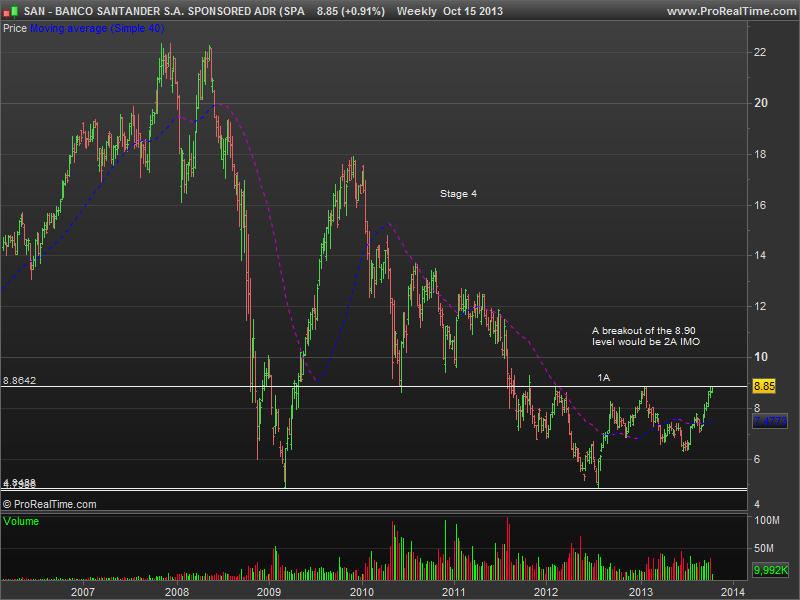Screen dimensions: 800x600
Task: Click the chart title 'SAN - BANCO SANTANDER S.A. SPONSORED ADR'
Action: [x=164, y=11]
